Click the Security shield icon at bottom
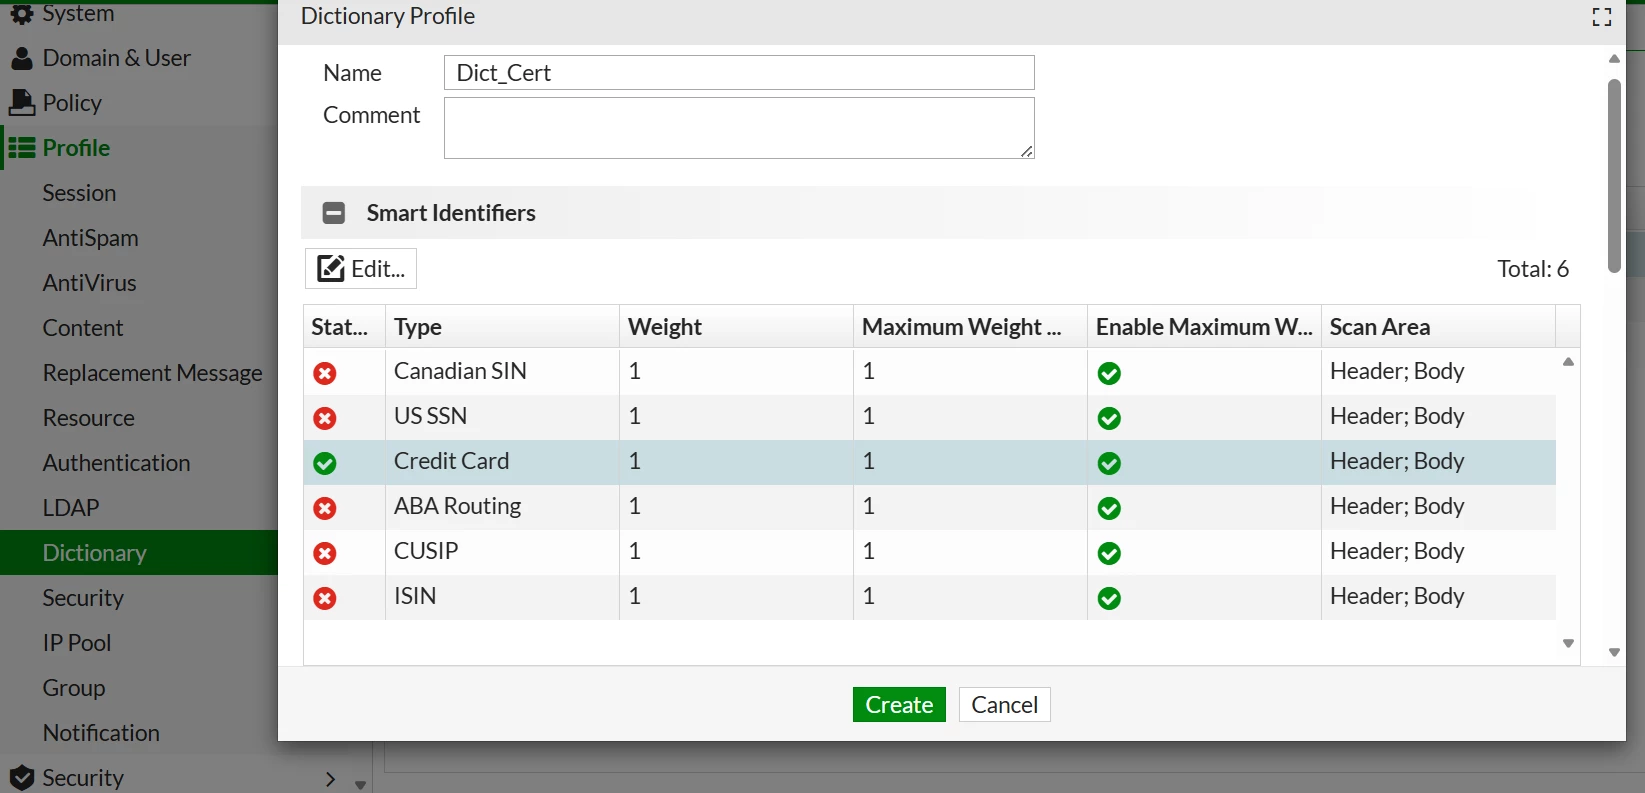The image size is (1645, 793). pyautogui.click(x=21, y=778)
